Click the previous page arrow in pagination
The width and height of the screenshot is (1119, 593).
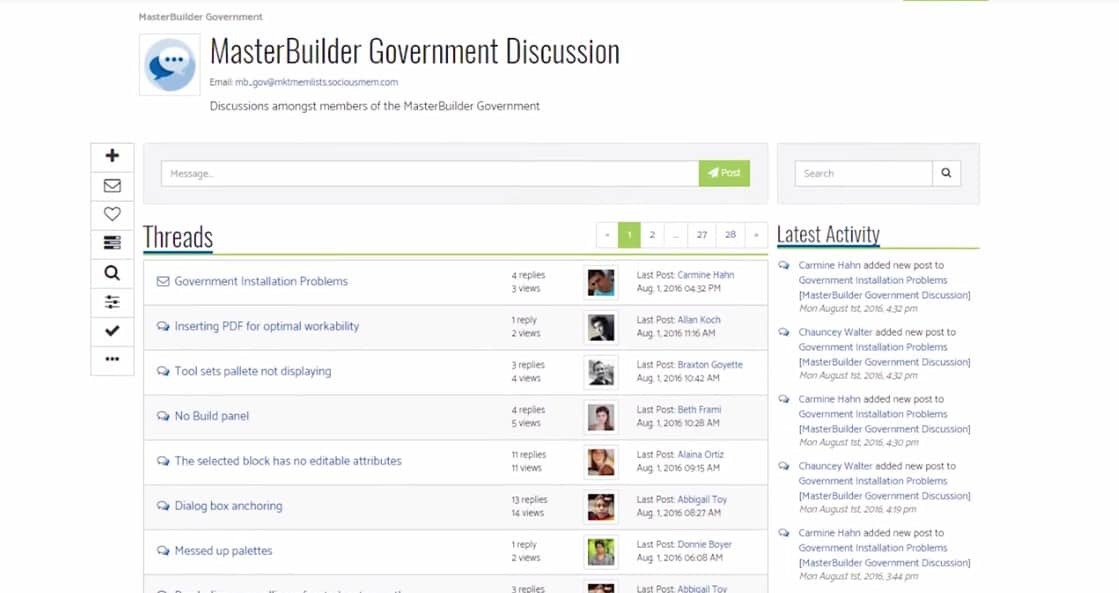pyautogui.click(x=606, y=235)
